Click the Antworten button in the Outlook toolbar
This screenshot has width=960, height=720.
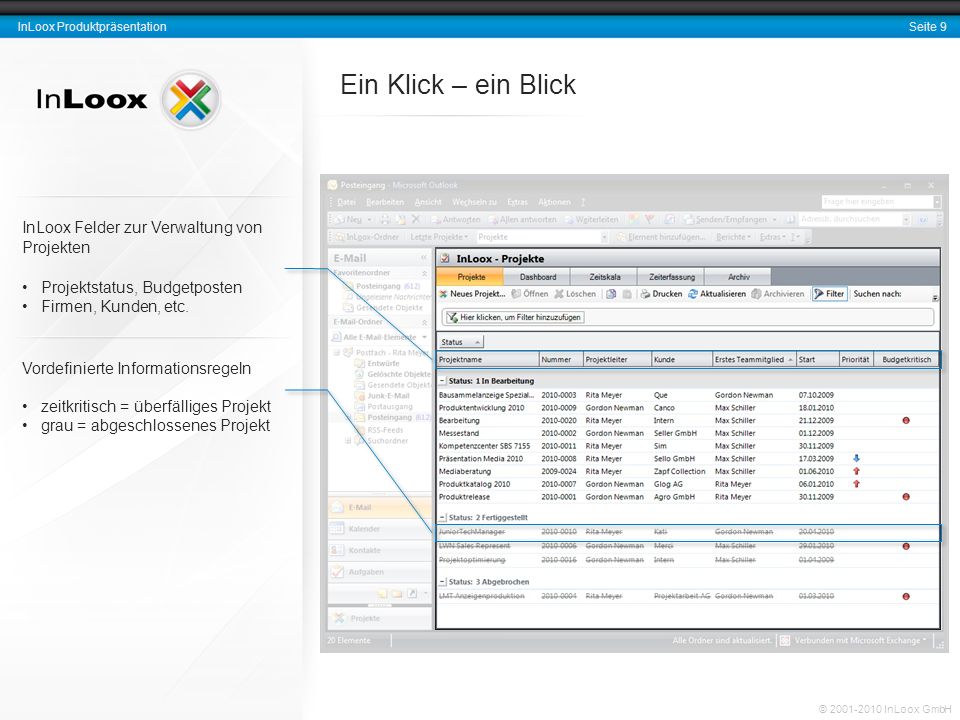click(456, 219)
